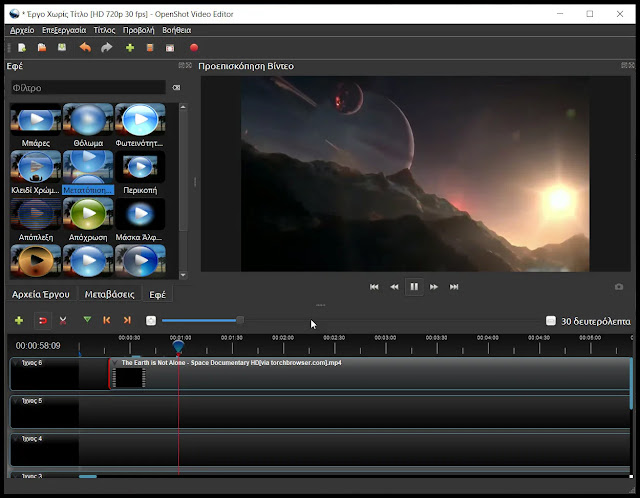Switch to the Αρχεία Έργου tab
The width and height of the screenshot is (640, 498).
point(40,294)
